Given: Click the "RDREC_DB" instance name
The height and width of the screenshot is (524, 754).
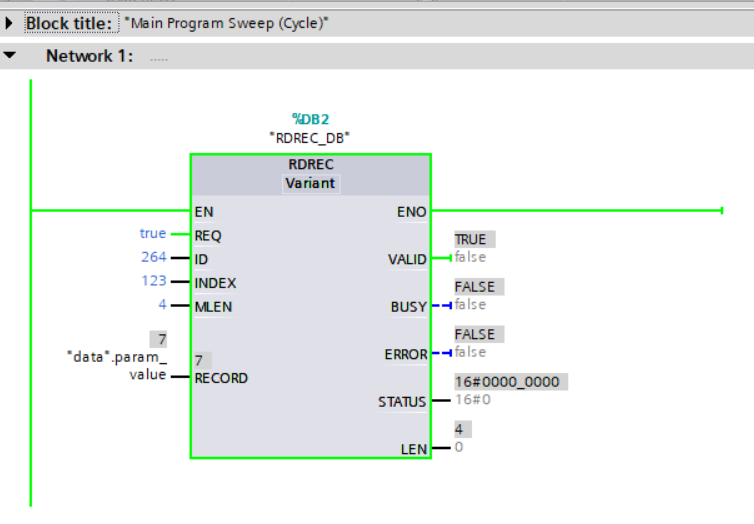Looking at the screenshot, I should point(309,137).
